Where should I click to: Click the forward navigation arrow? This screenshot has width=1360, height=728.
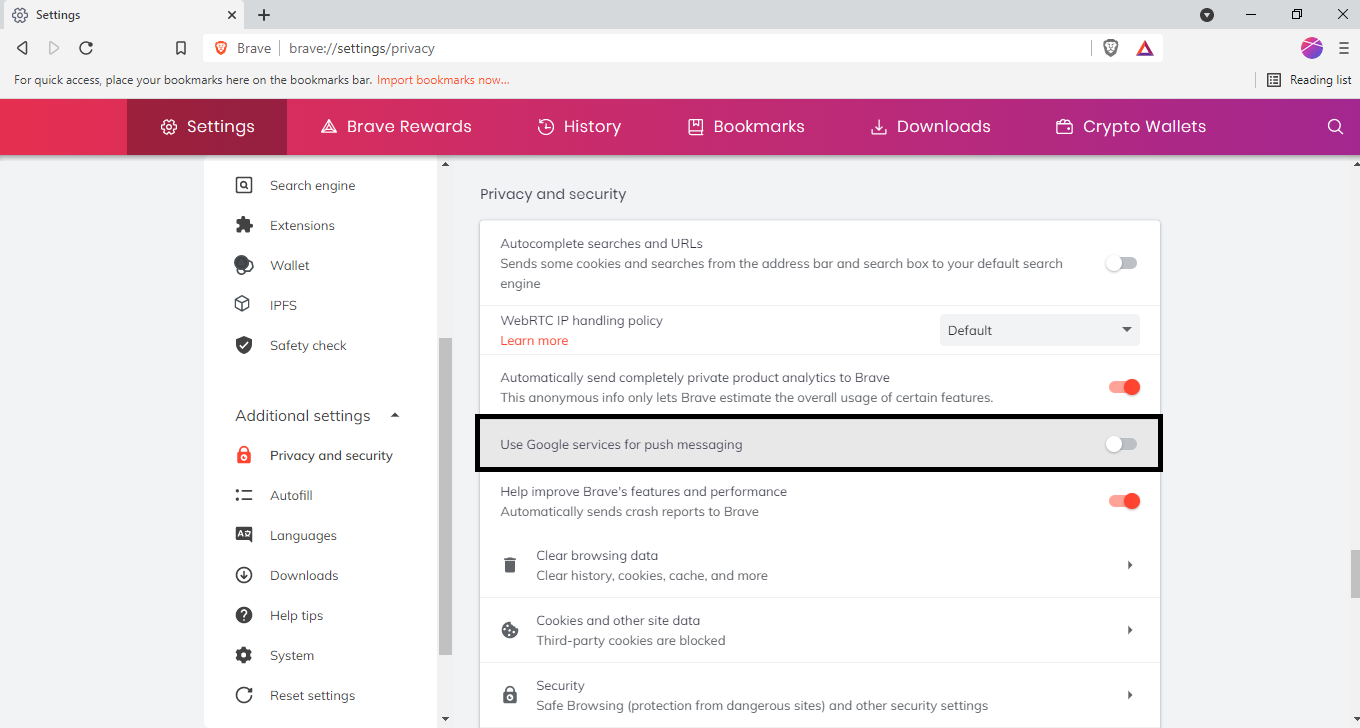pyautogui.click(x=54, y=48)
